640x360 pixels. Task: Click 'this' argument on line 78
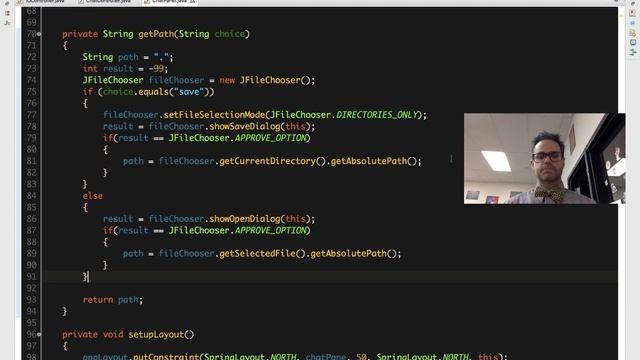point(296,127)
